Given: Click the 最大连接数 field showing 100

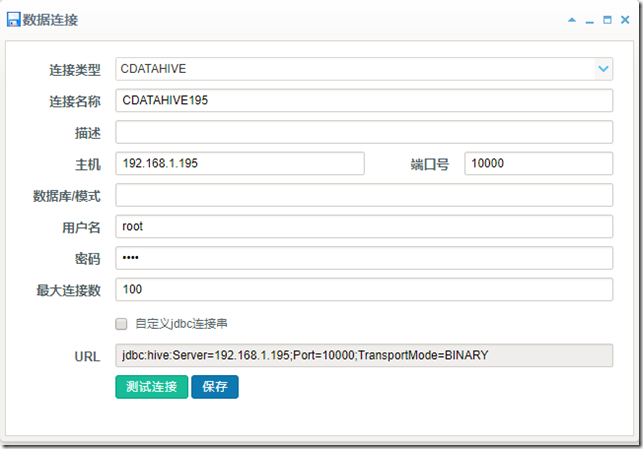Looking at the screenshot, I should 364,289.
